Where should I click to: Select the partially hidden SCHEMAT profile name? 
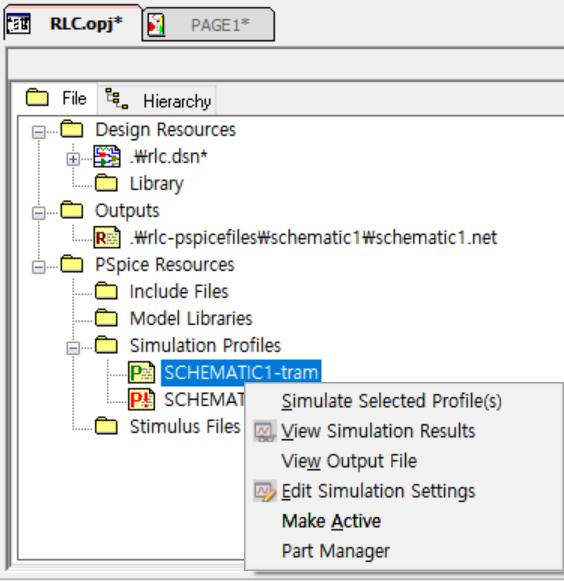tap(204, 399)
